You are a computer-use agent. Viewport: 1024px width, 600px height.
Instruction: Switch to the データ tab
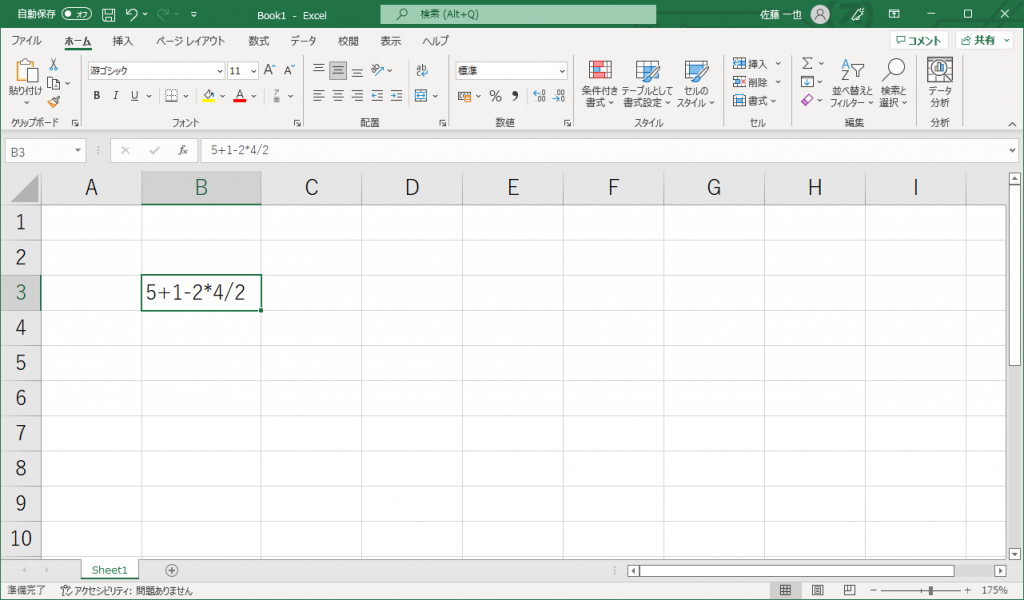pos(303,41)
